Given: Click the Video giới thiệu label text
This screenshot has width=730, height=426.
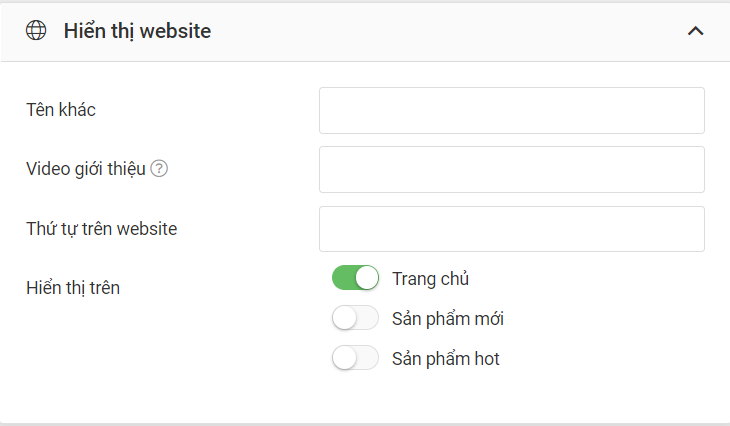Looking at the screenshot, I should pos(86,169).
